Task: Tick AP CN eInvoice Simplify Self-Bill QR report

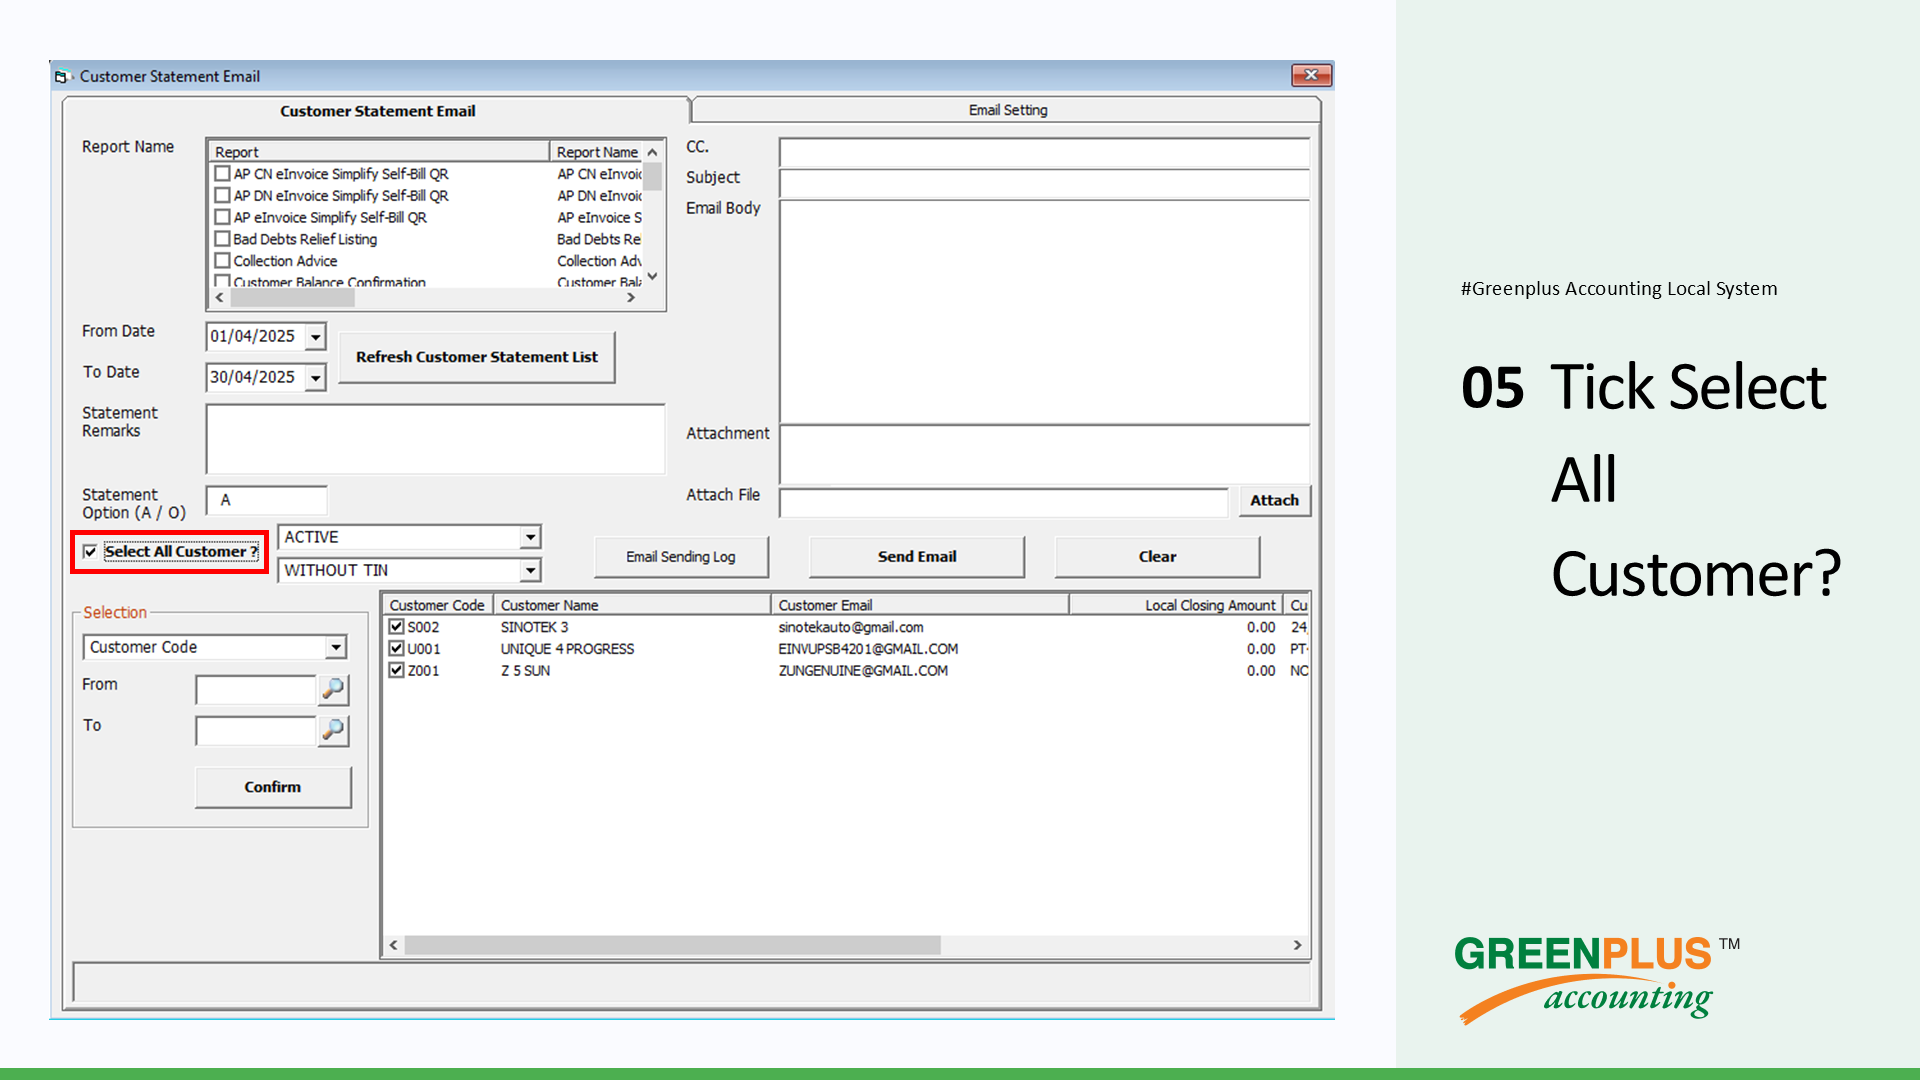Action: pos(222,174)
